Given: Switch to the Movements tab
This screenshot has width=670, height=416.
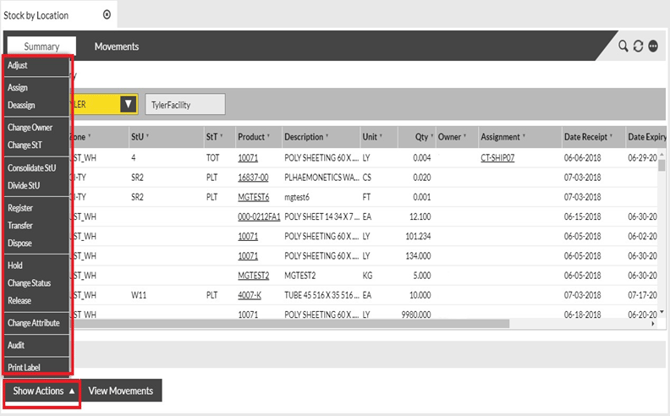Looking at the screenshot, I should (116, 46).
